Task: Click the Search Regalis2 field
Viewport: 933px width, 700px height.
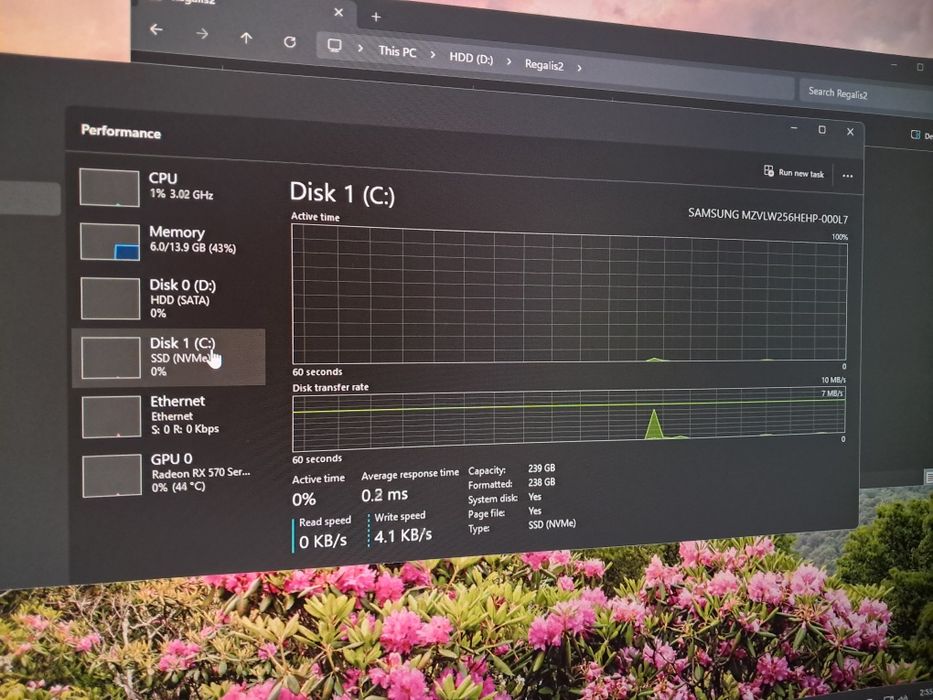Action: (866, 95)
